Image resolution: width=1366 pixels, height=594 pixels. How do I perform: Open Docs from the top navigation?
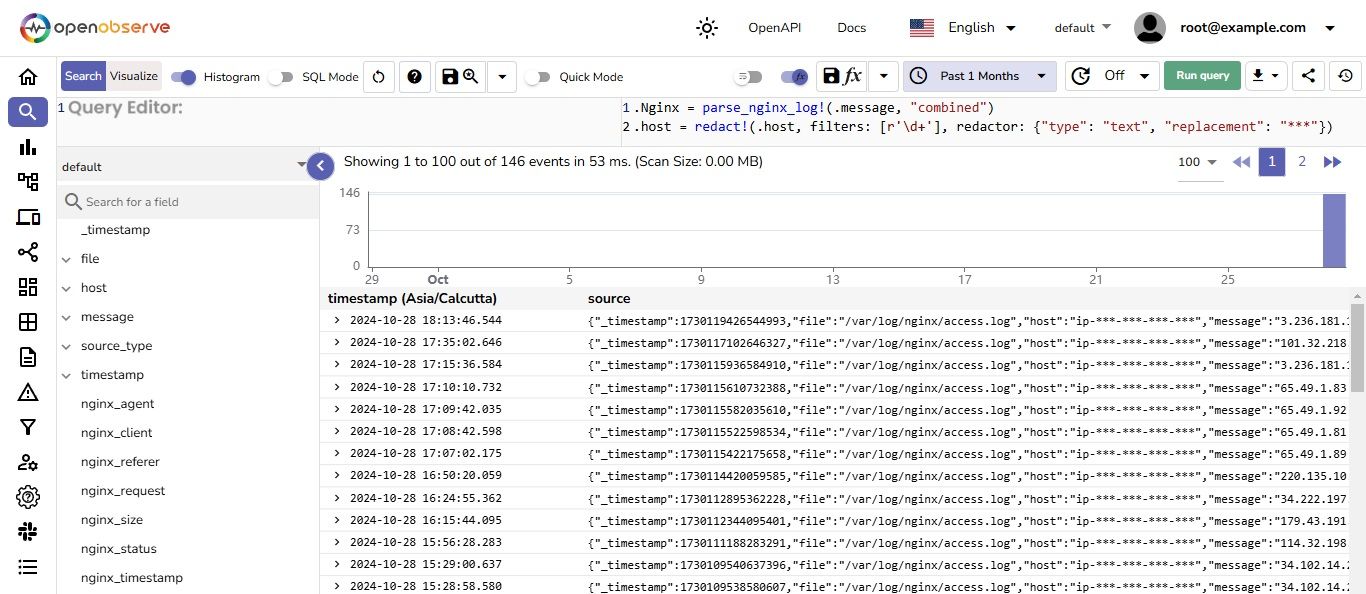click(851, 27)
